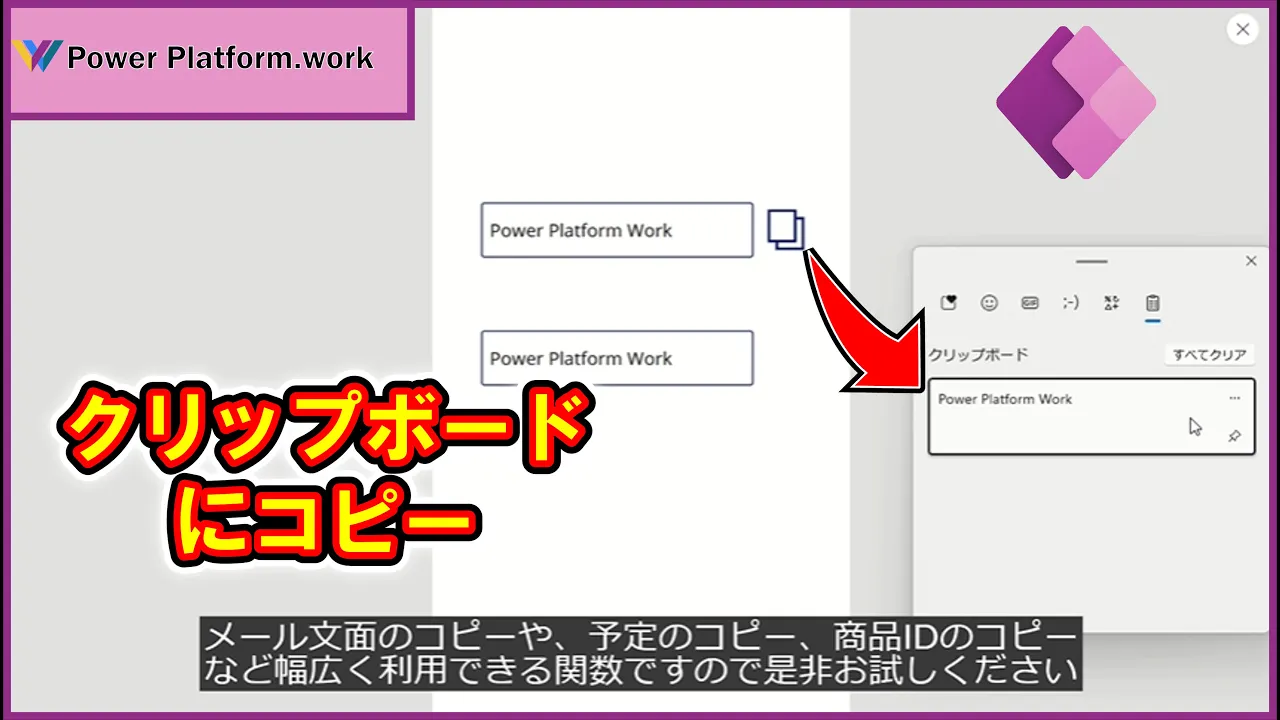This screenshot has width=1280, height=720.
Task: Click the drag handle atop the clipboard panel
Action: pos(1091,261)
